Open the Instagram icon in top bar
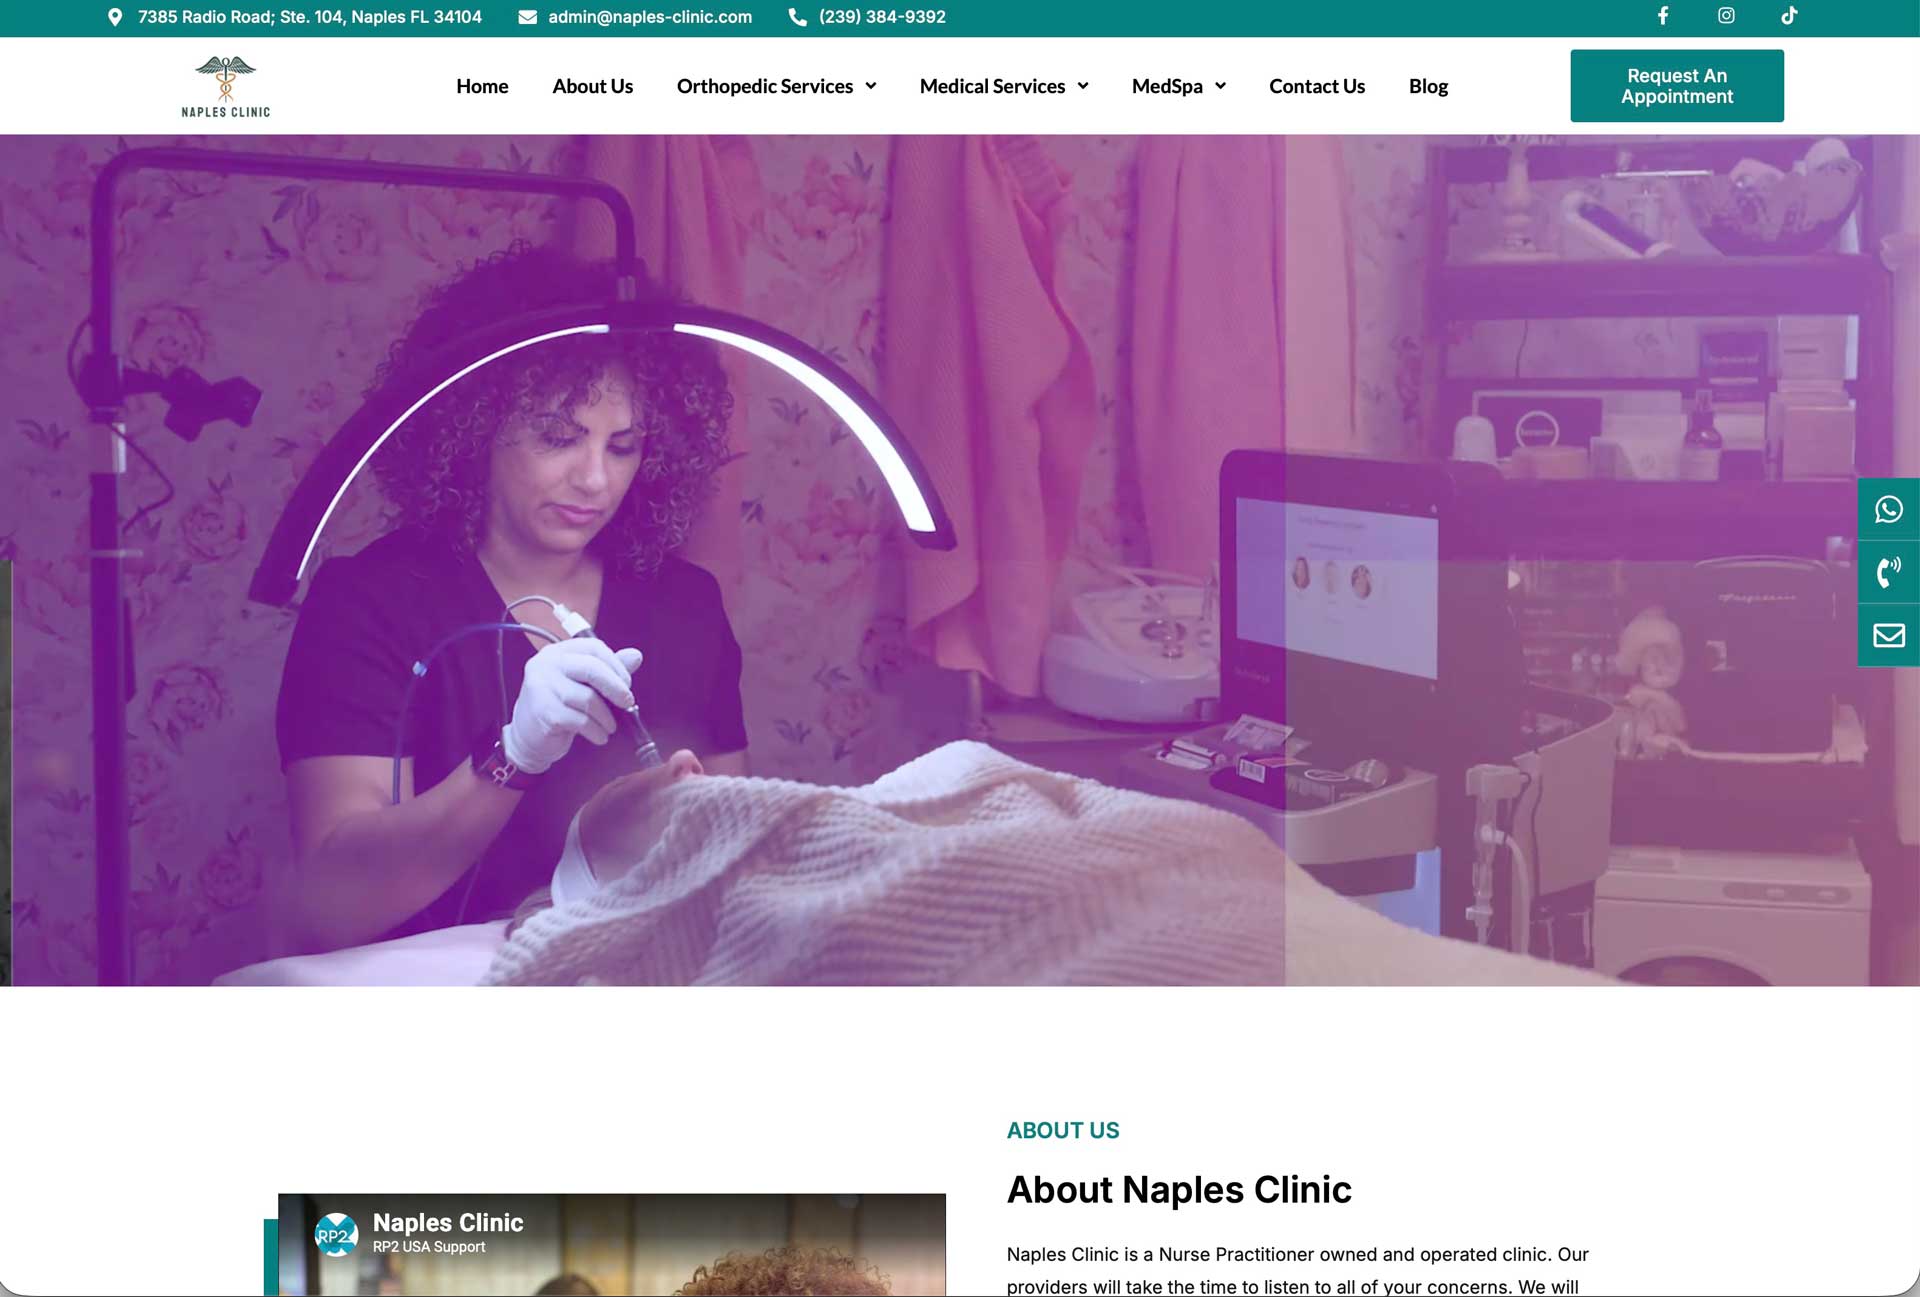This screenshot has width=1920, height=1297. (x=1726, y=16)
